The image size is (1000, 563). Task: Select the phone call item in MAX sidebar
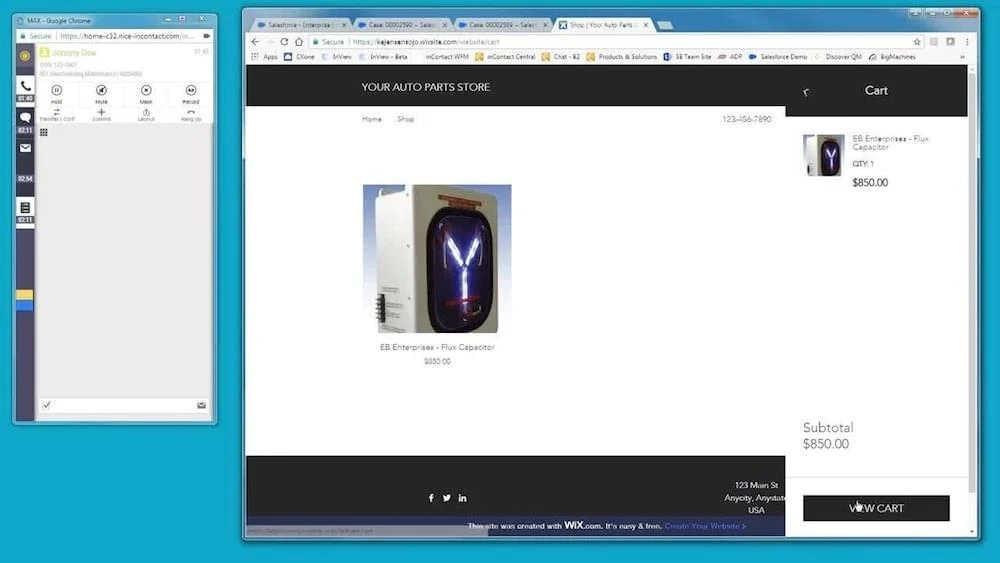click(25, 90)
